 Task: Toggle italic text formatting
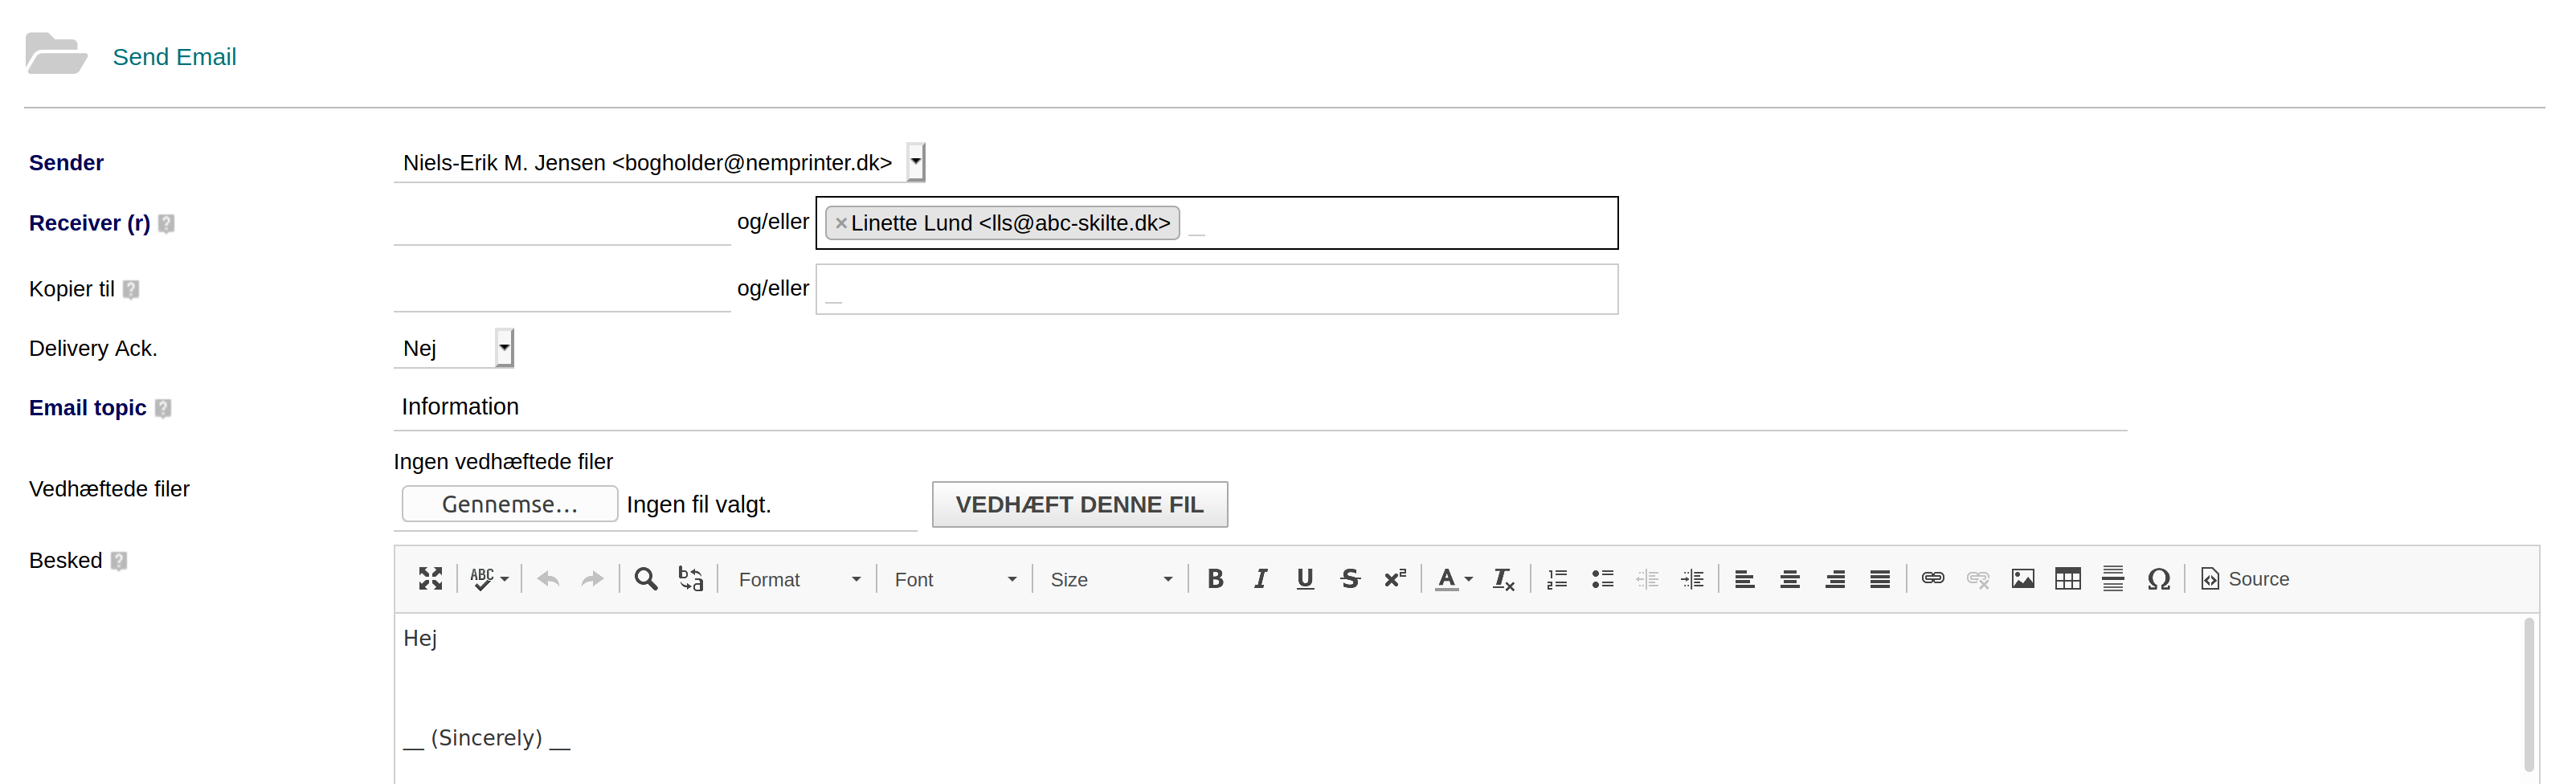pyautogui.click(x=1260, y=579)
